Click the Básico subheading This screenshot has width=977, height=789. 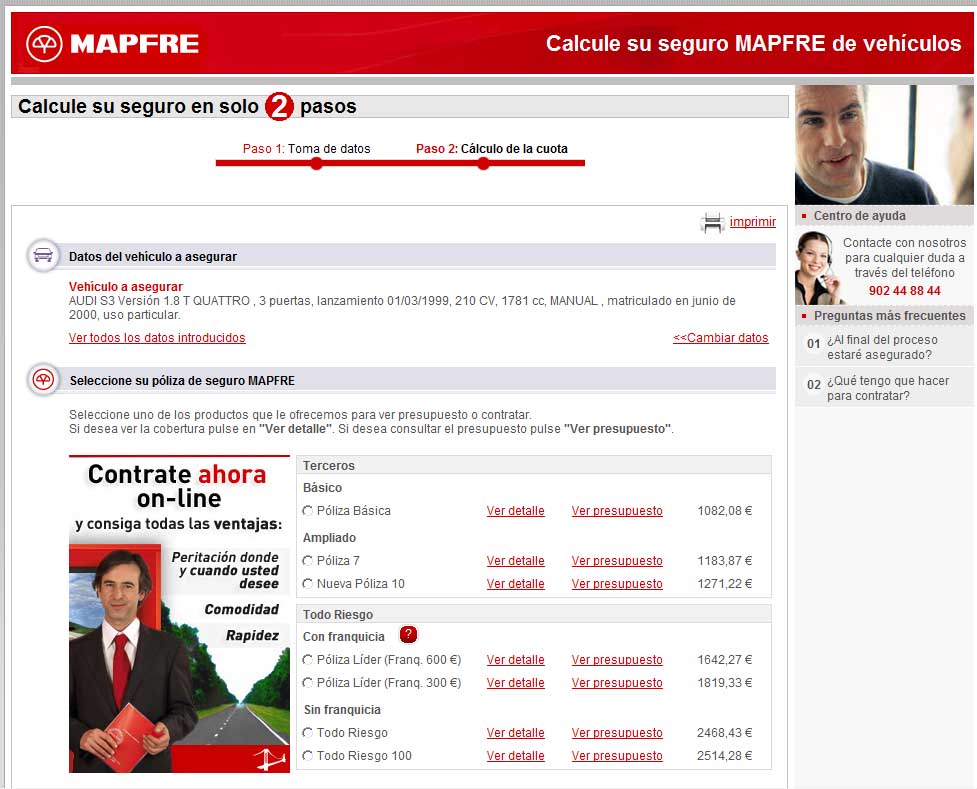(322, 488)
